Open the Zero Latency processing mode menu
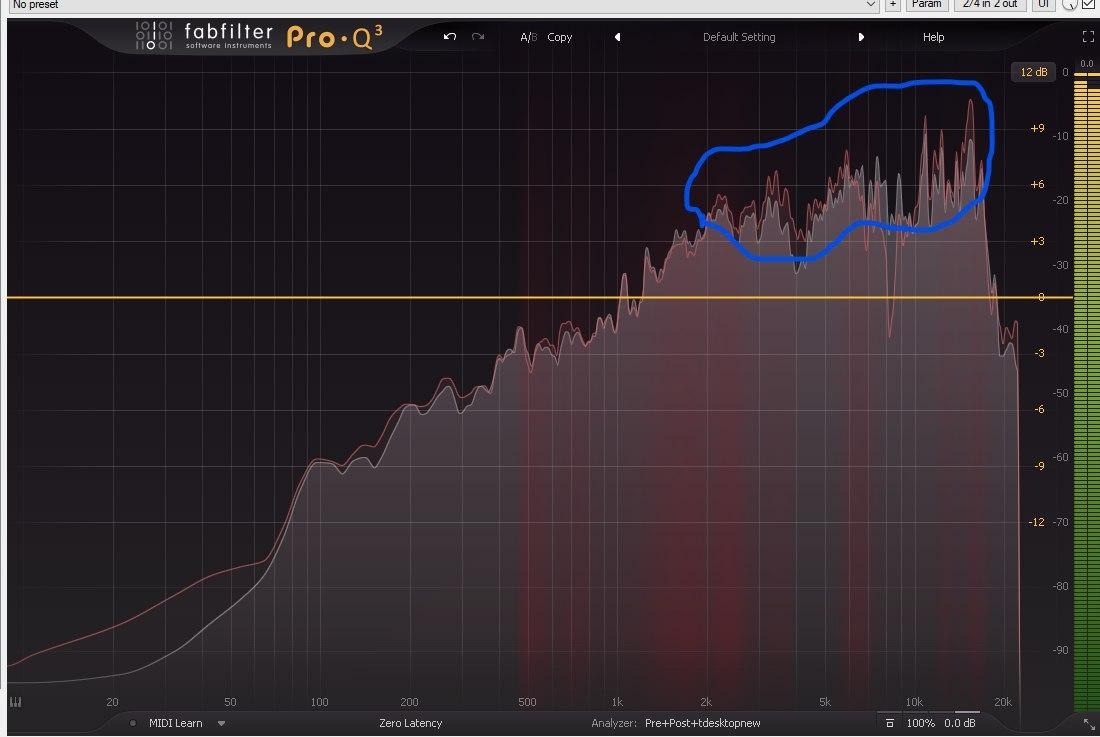This screenshot has height=737, width=1100. pyautogui.click(x=410, y=723)
